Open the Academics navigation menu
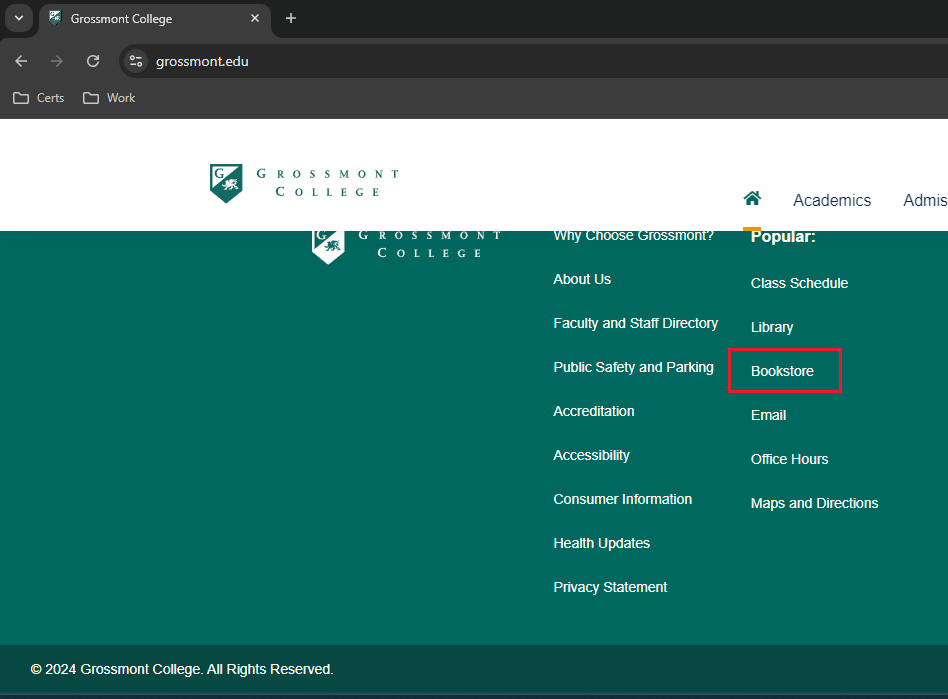Viewport: 948px width, 699px height. pyautogui.click(x=831, y=200)
